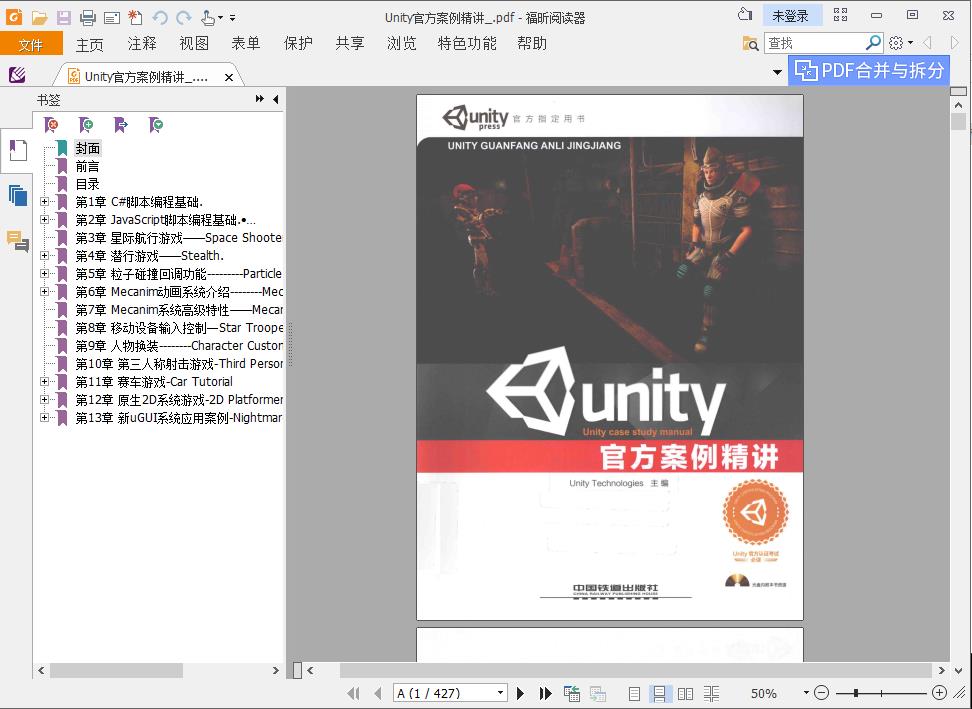Open search settings gear icon
This screenshot has width=972, height=709.
click(x=896, y=43)
